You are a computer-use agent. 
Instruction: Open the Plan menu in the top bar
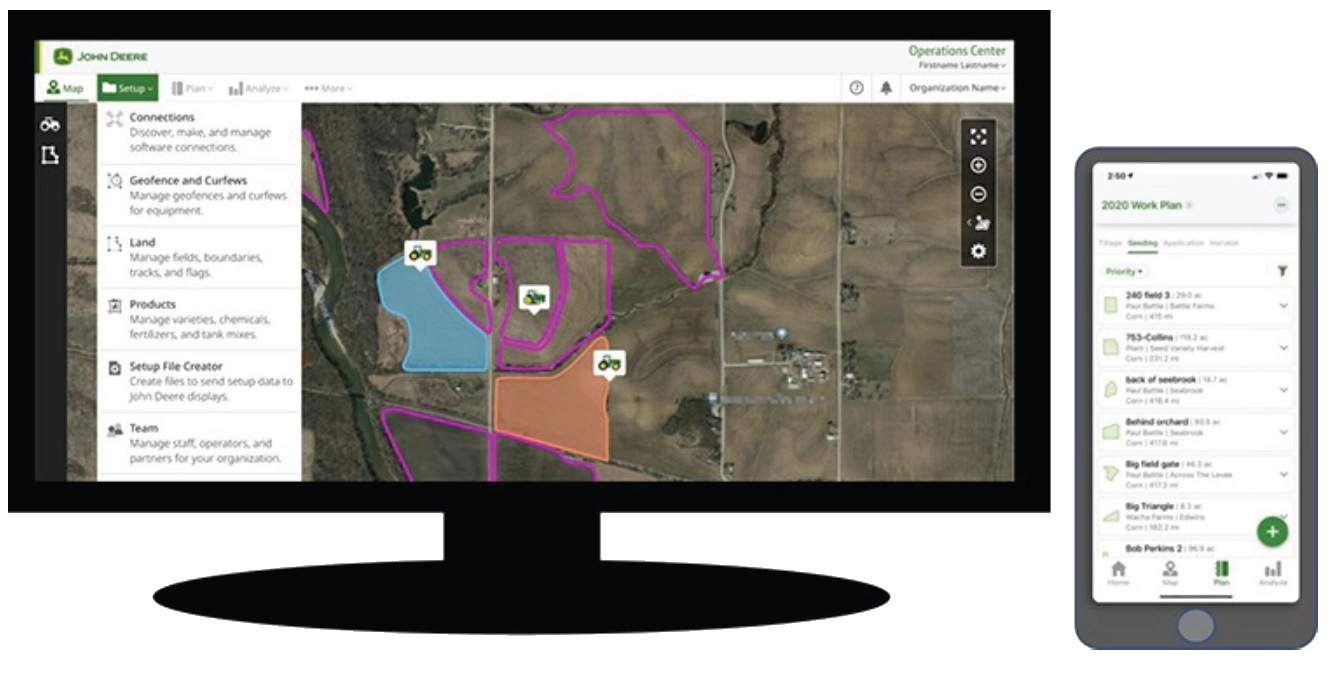(193, 87)
